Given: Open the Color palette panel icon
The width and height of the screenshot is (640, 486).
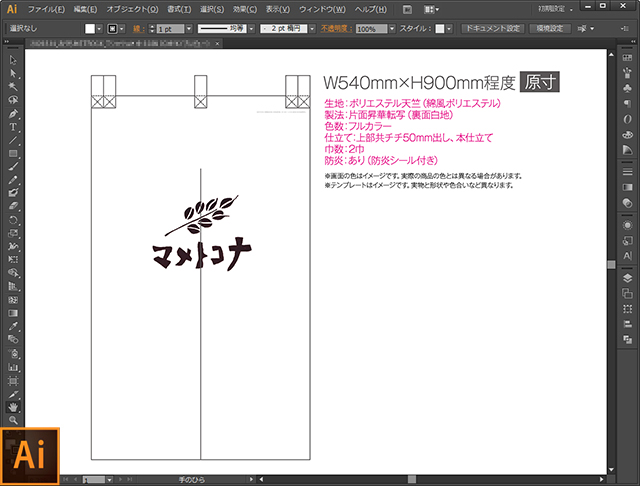Looking at the screenshot, I should 627,134.
